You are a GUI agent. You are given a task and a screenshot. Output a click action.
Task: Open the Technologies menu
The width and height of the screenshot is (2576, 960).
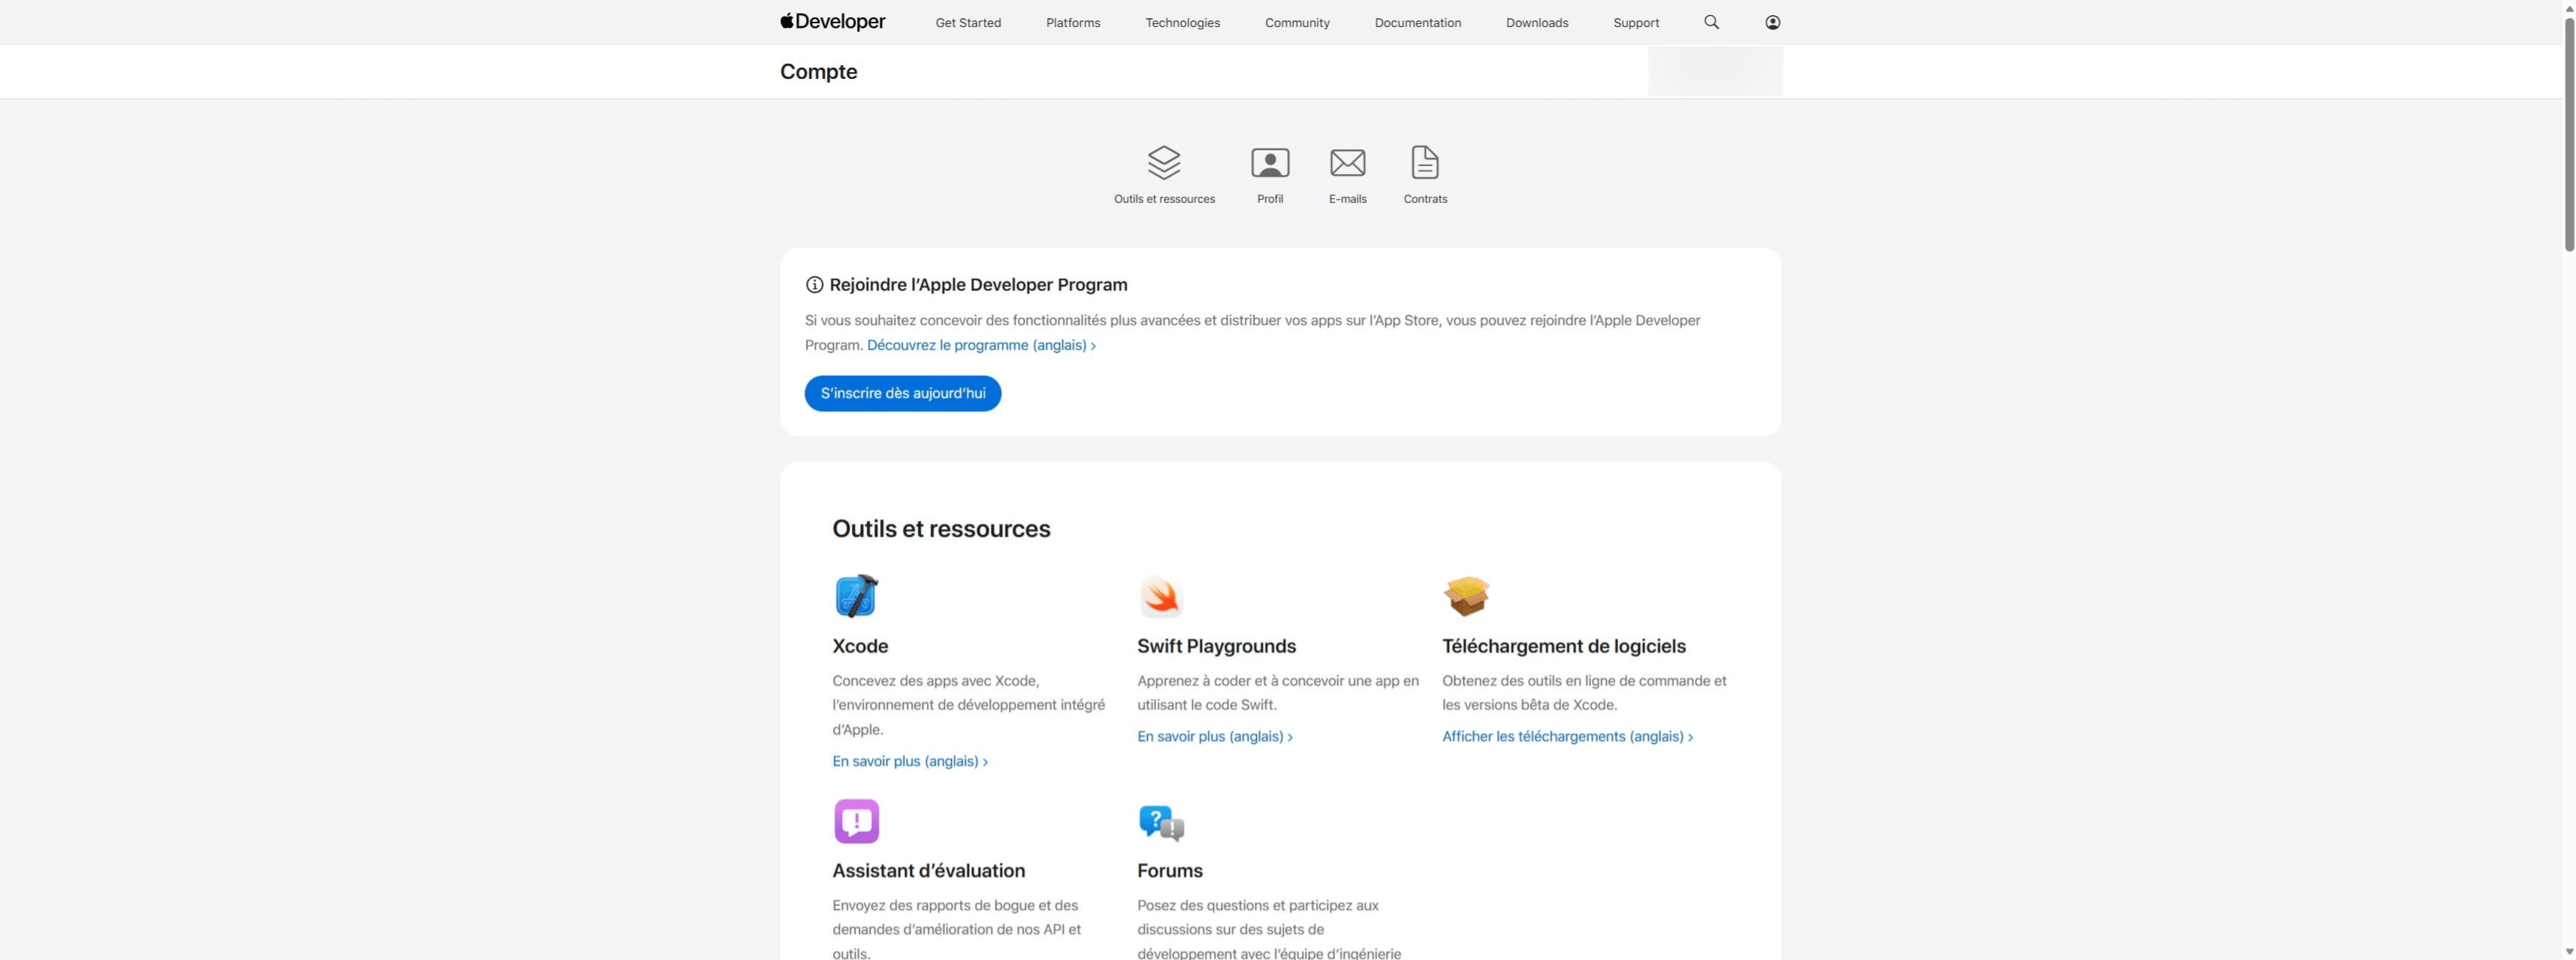click(x=1182, y=22)
